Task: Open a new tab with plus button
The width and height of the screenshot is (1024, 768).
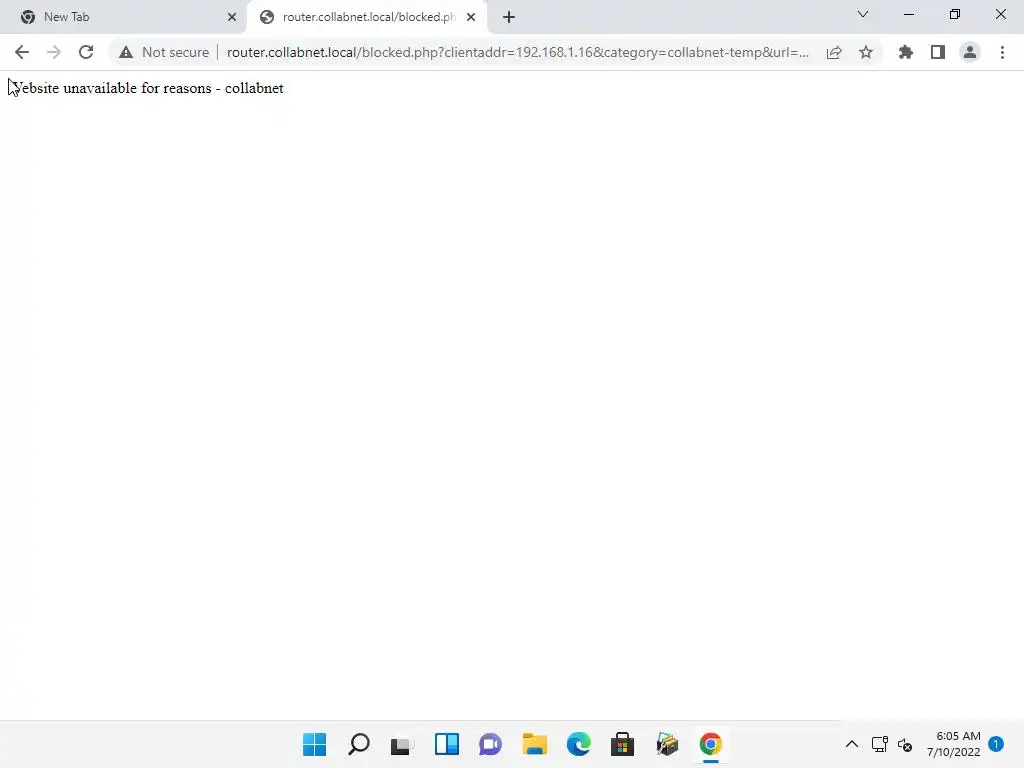Action: [x=509, y=17]
